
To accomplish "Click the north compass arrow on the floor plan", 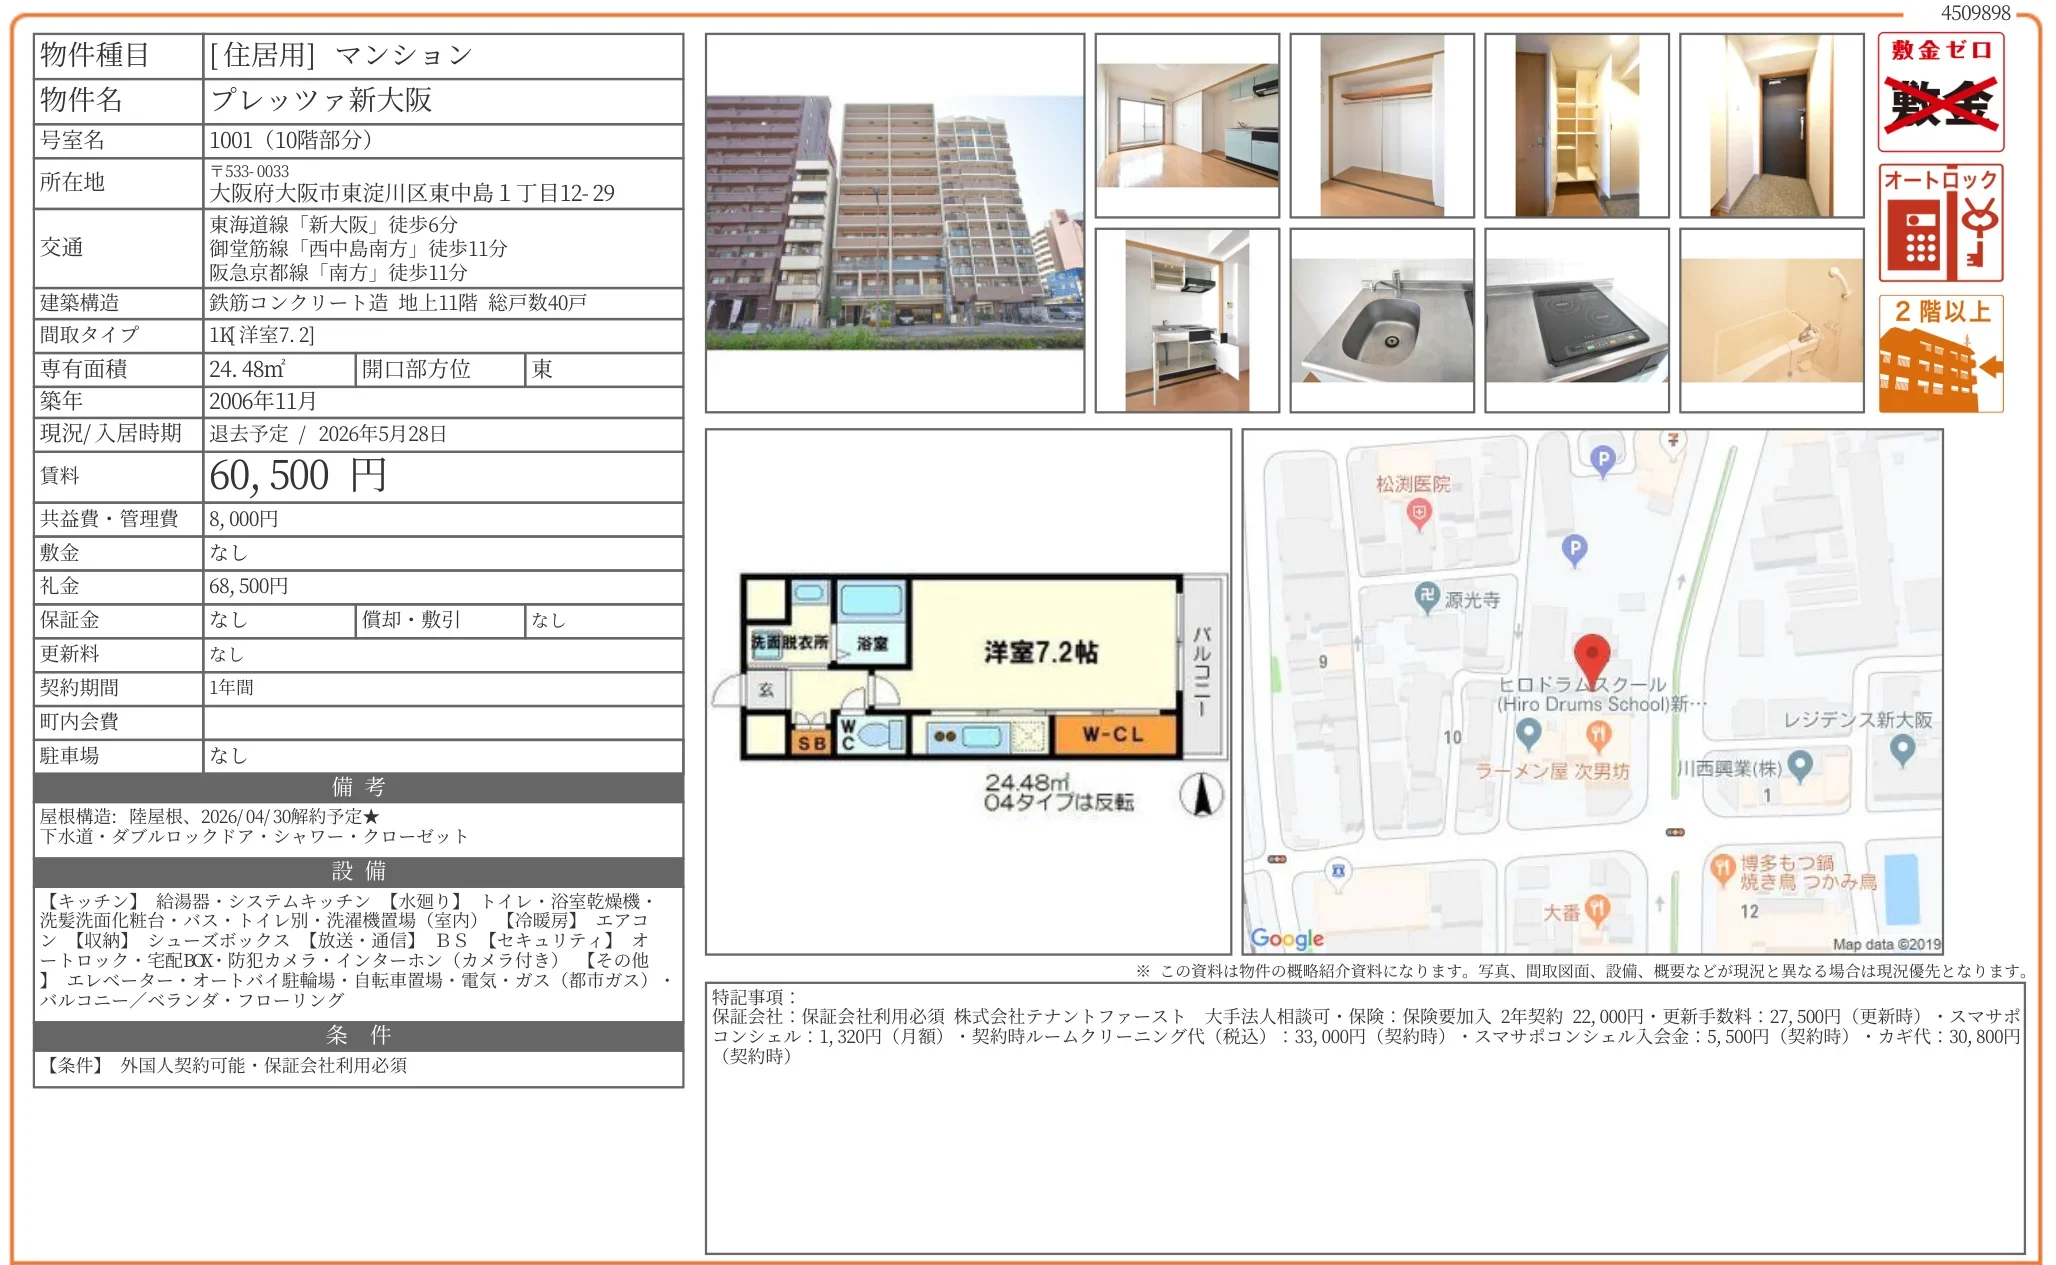I will [x=1201, y=796].
